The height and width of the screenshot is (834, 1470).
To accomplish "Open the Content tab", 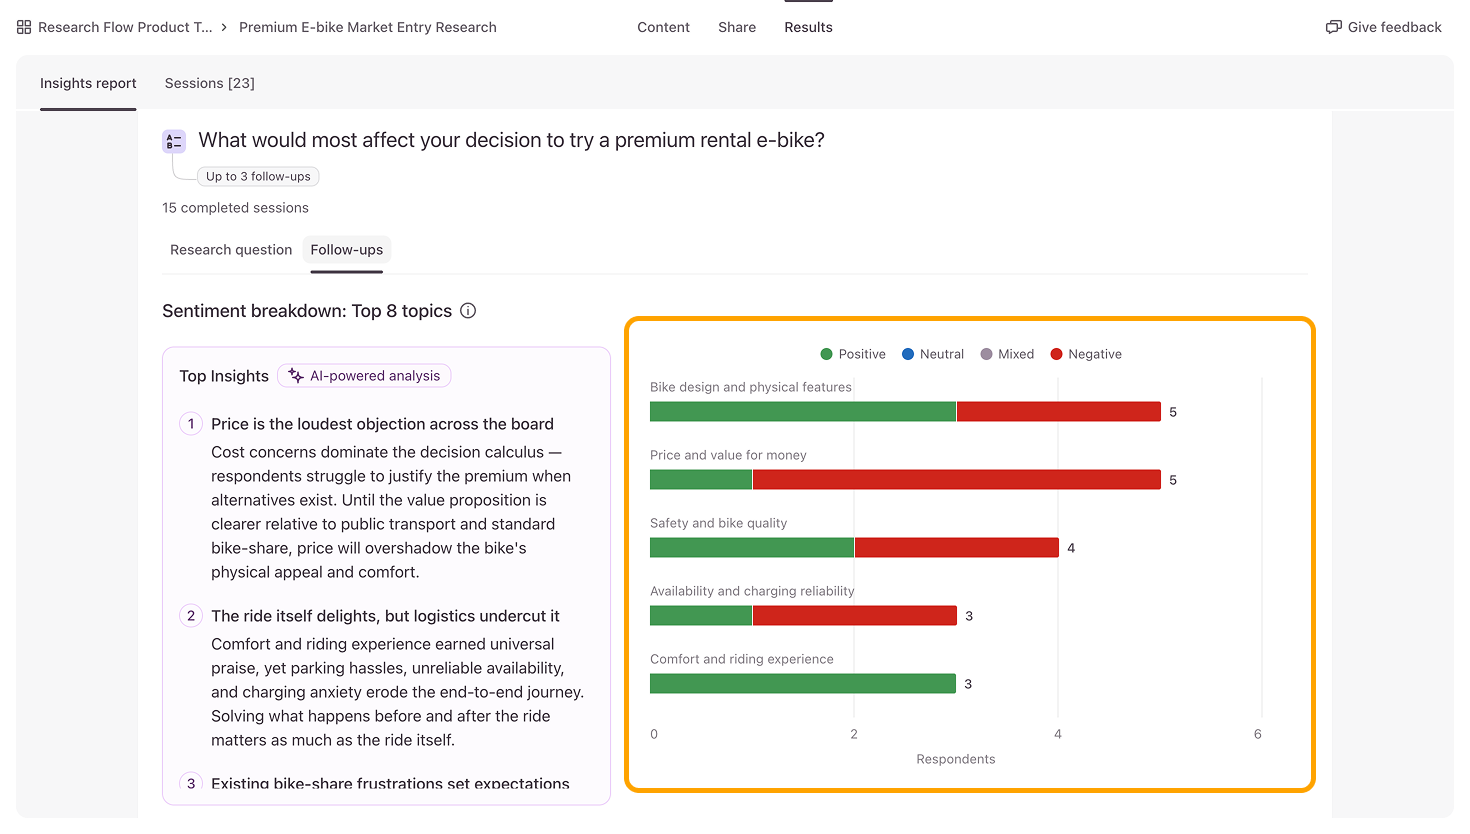I will pyautogui.click(x=663, y=27).
